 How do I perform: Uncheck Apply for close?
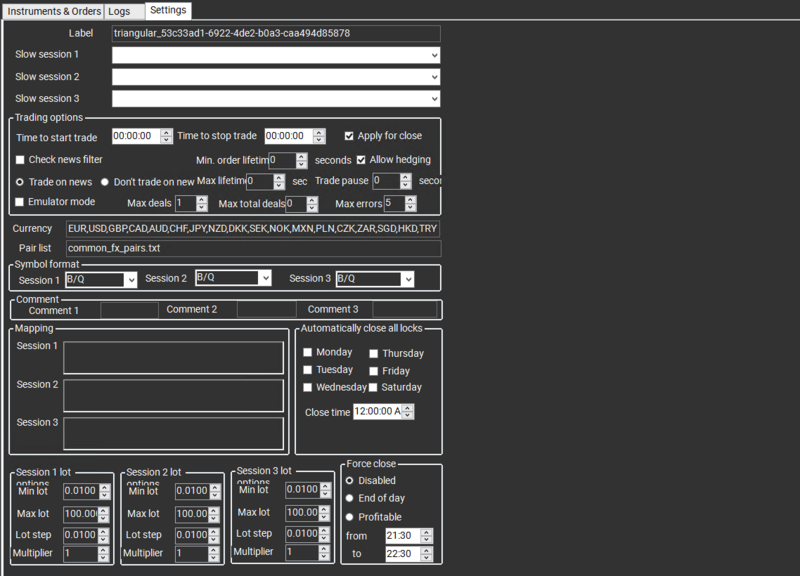(x=348, y=137)
